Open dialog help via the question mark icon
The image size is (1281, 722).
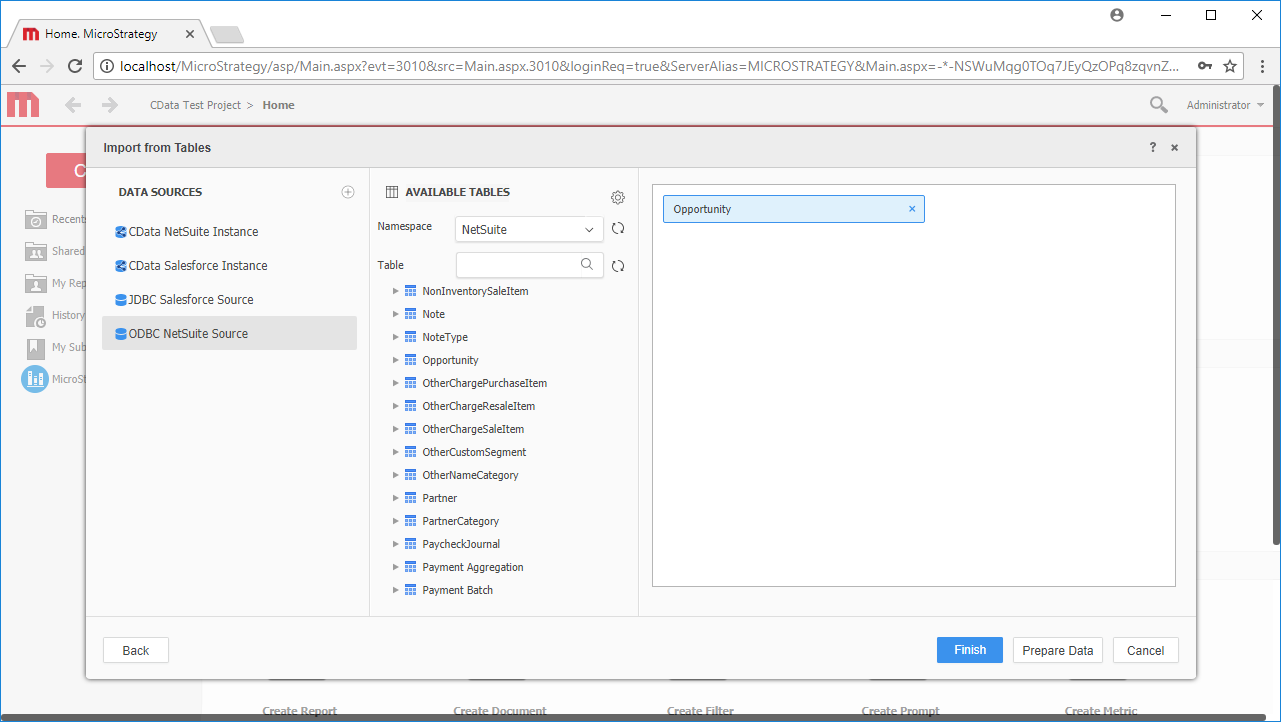click(1152, 147)
